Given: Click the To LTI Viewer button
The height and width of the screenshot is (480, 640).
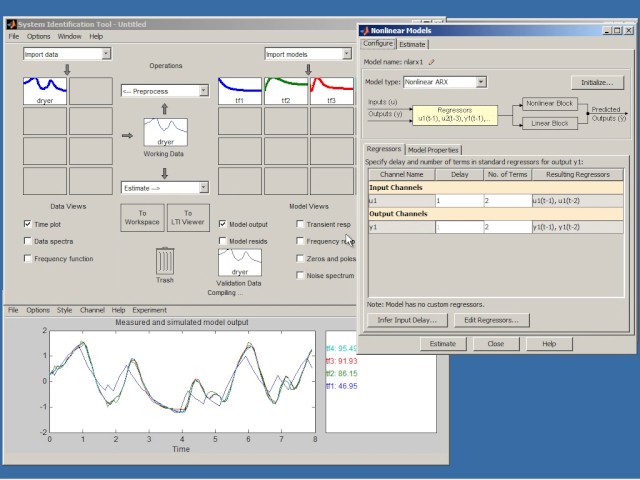Looking at the screenshot, I should [x=188, y=218].
